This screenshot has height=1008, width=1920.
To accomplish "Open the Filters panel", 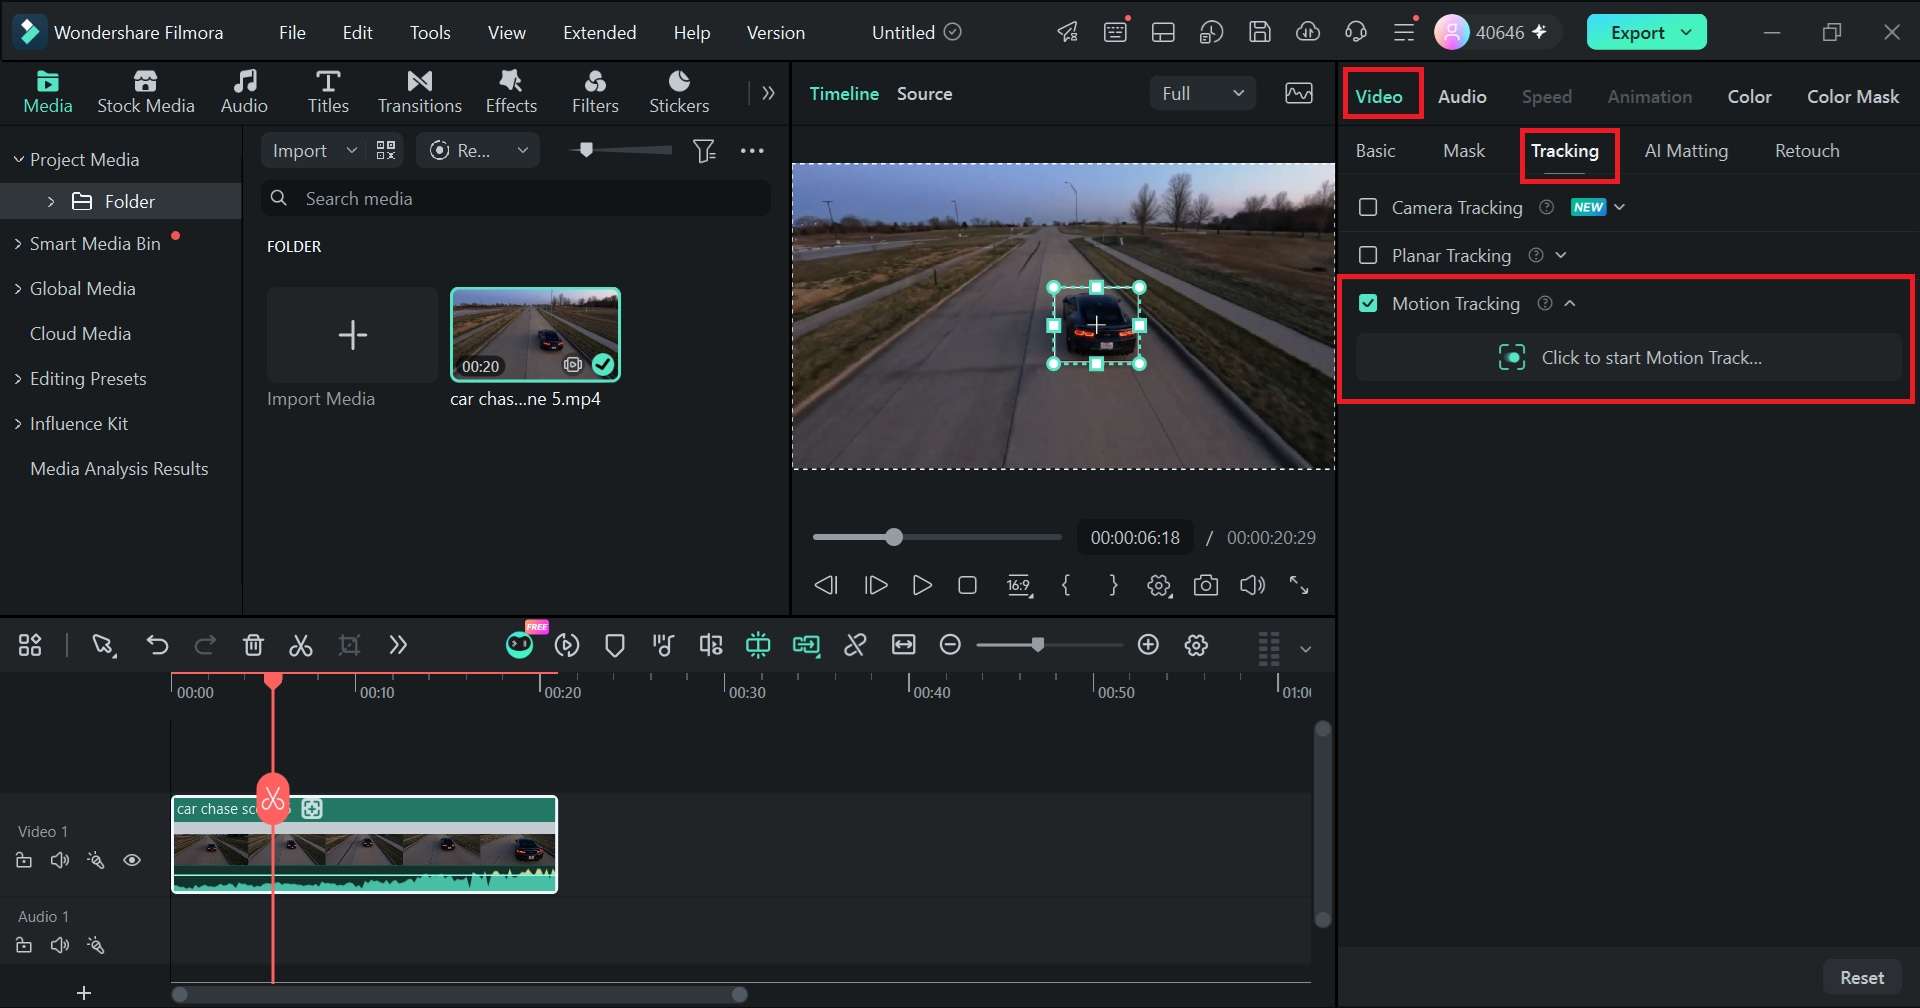I will pyautogui.click(x=595, y=91).
